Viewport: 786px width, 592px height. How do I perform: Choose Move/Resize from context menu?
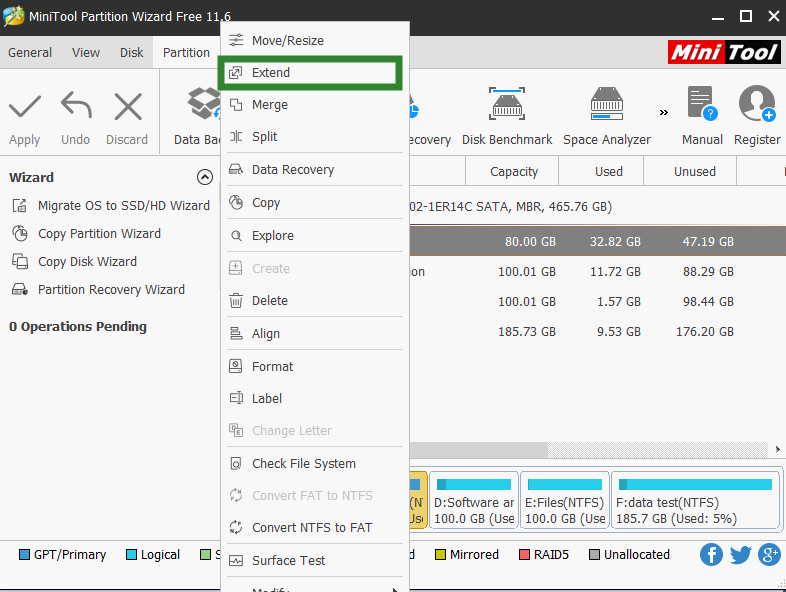(x=315, y=41)
